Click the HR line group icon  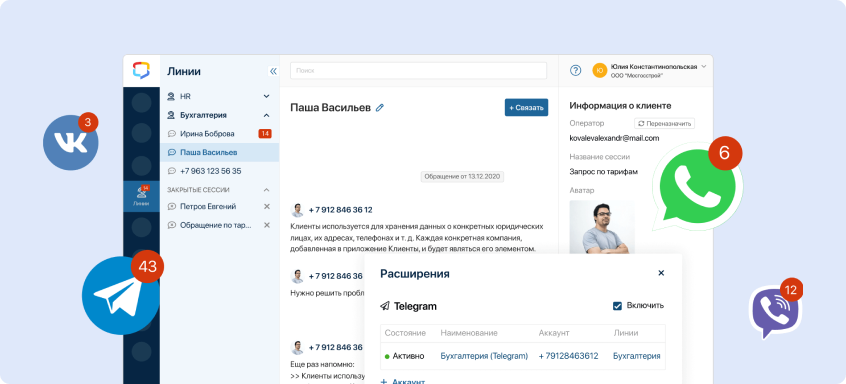click(171, 97)
